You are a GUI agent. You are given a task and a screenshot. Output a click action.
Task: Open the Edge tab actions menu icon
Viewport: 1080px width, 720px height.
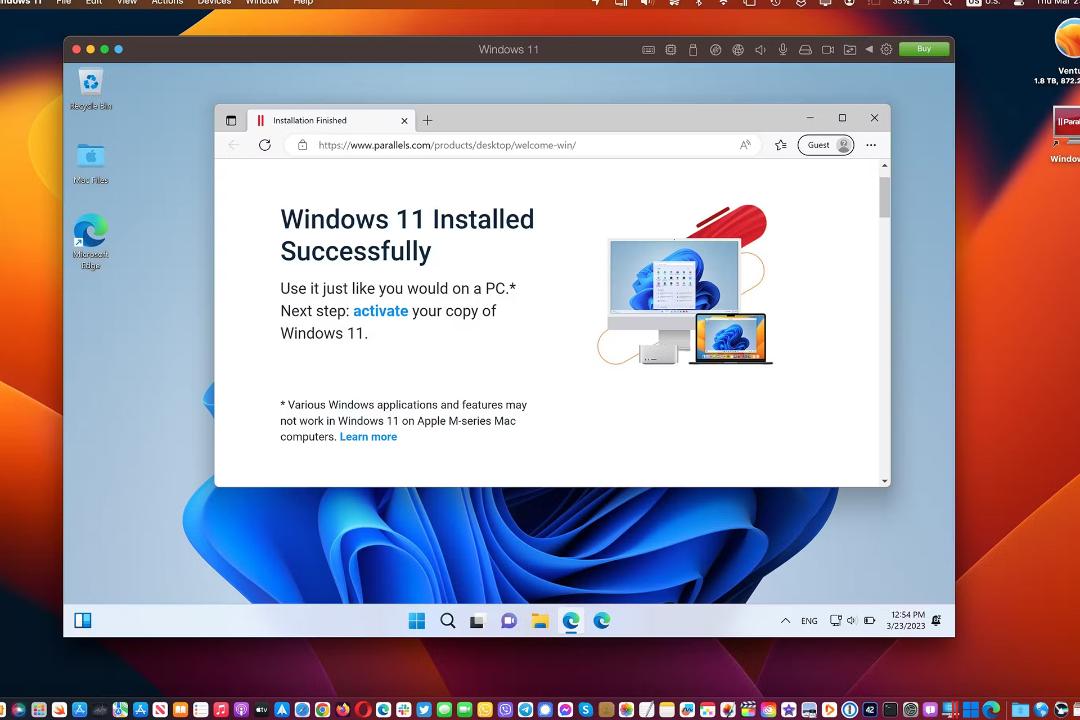[231, 121]
